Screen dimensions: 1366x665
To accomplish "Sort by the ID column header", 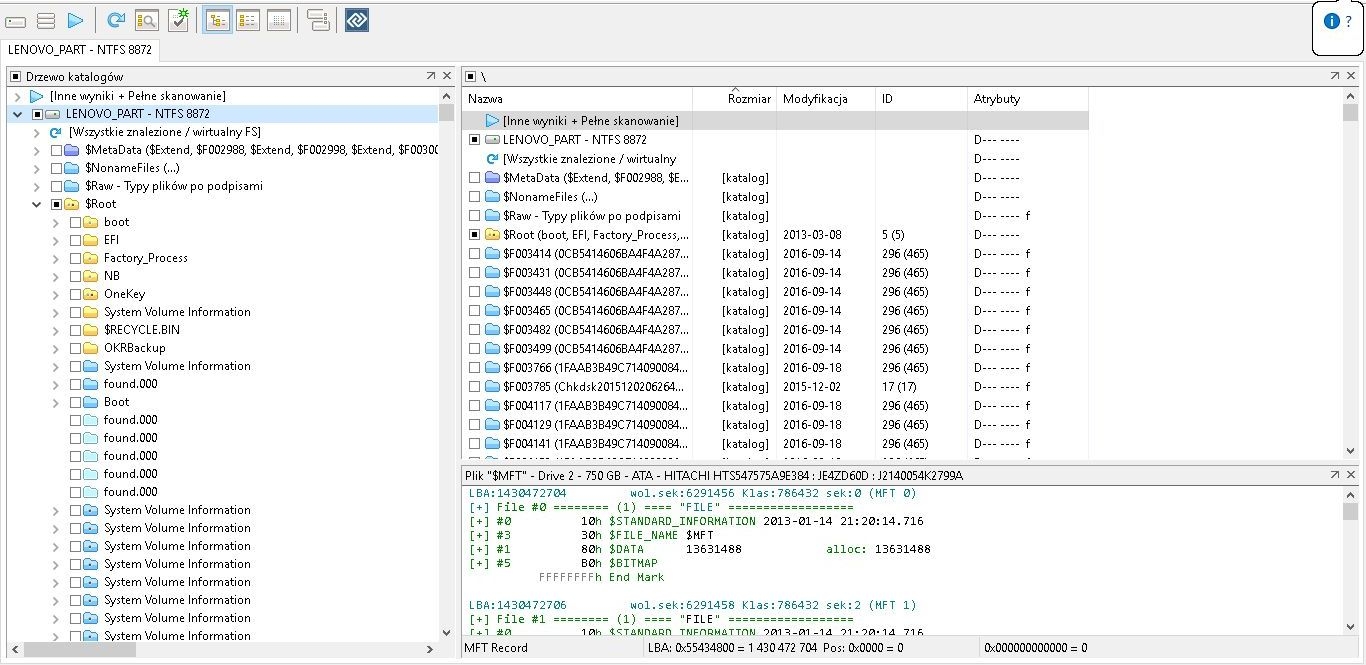I will pyautogui.click(x=921, y=99).
